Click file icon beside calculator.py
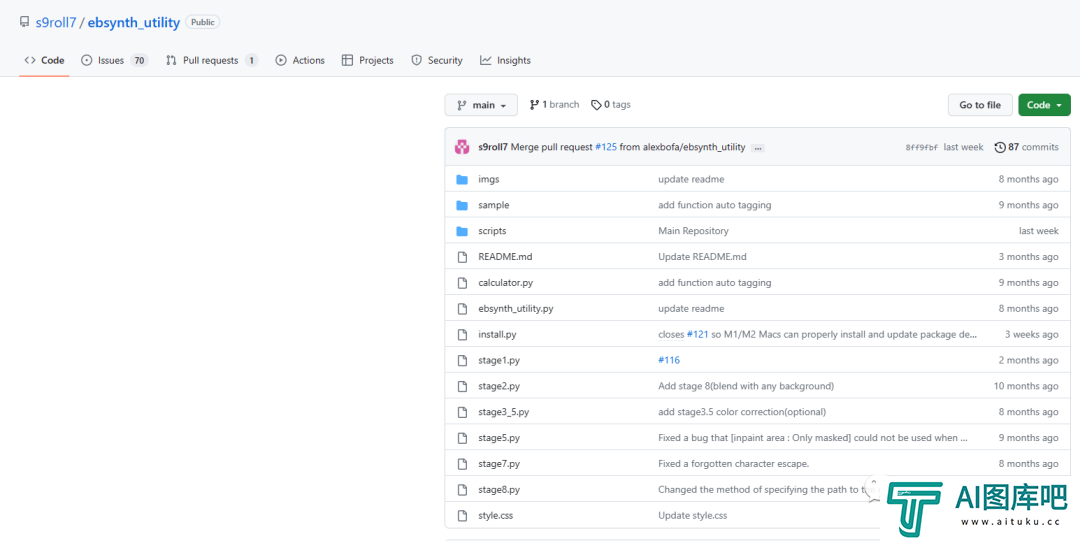Screen dimensions: 1080x541 pyautogui.click(x=462, y=283)
